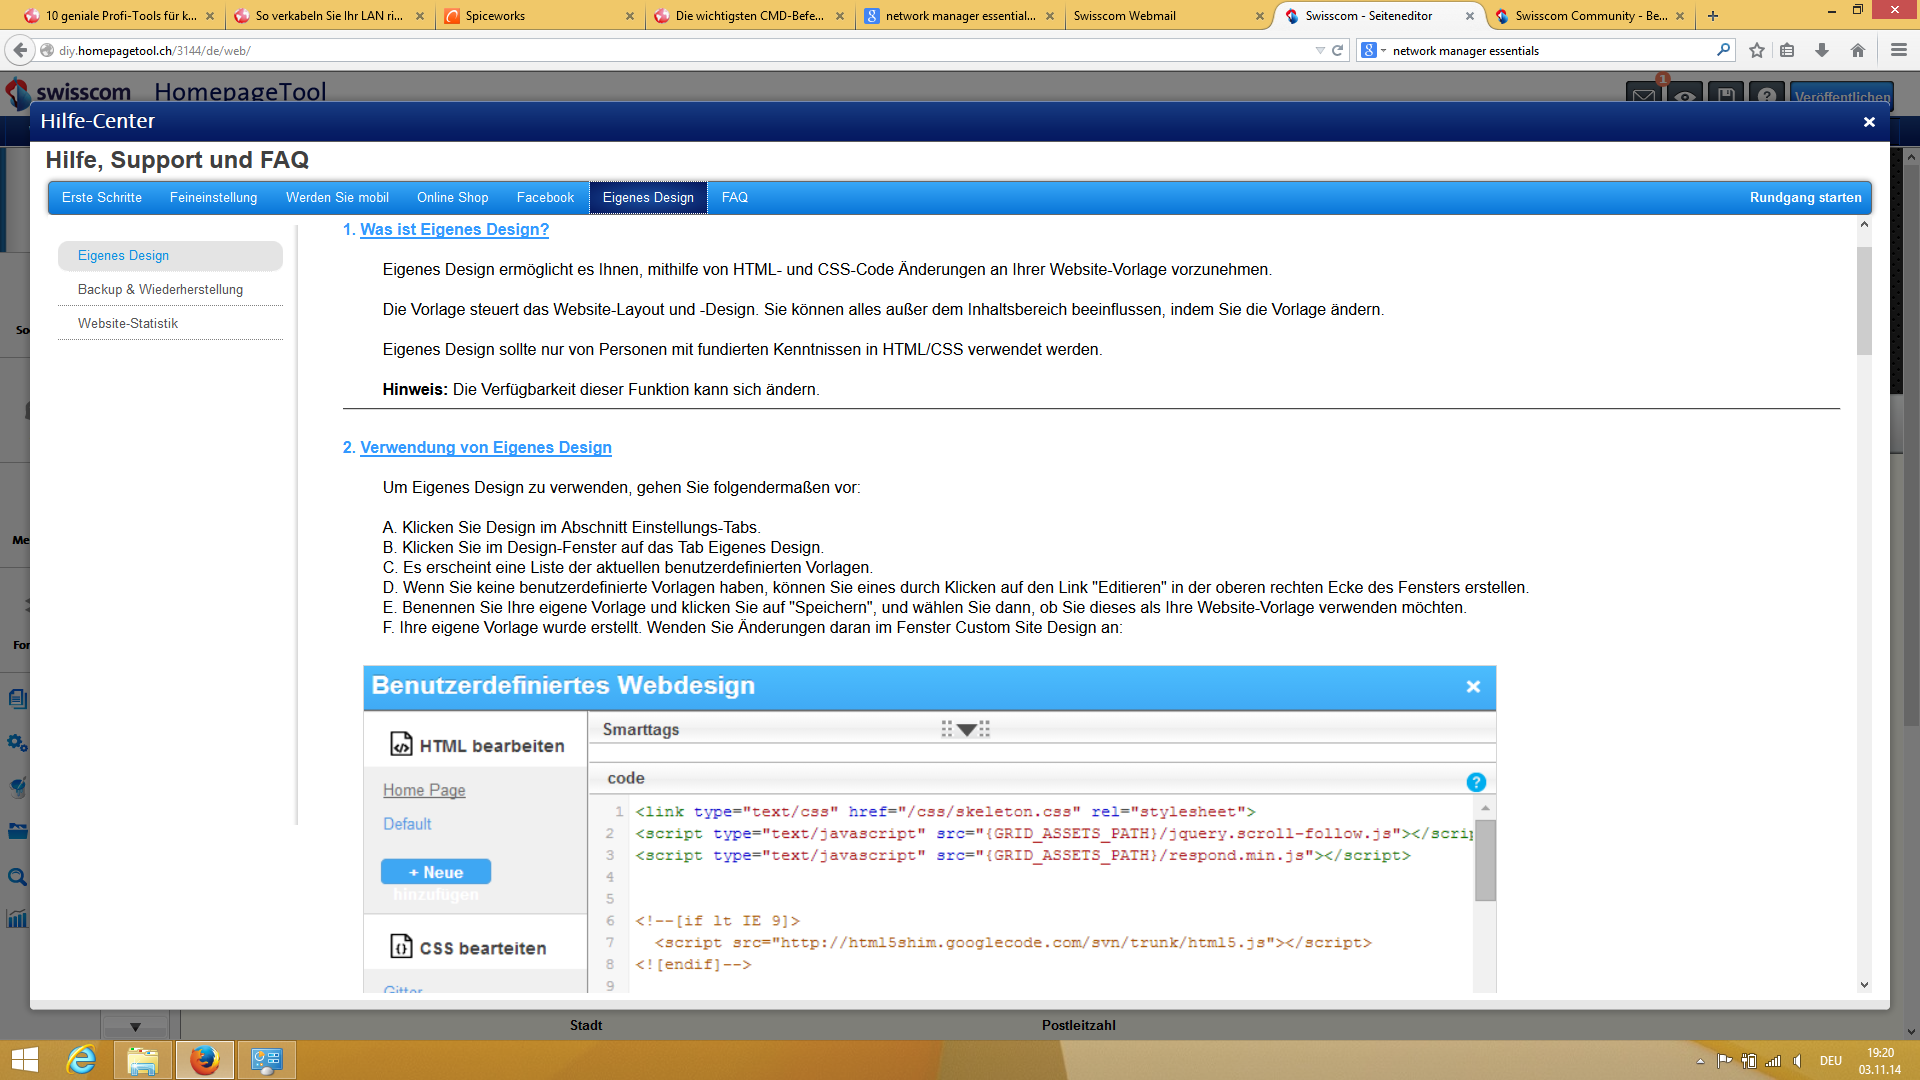
Task: Open the "Was ist Eigenes Design?" link
Action: [x=454, y=229]
